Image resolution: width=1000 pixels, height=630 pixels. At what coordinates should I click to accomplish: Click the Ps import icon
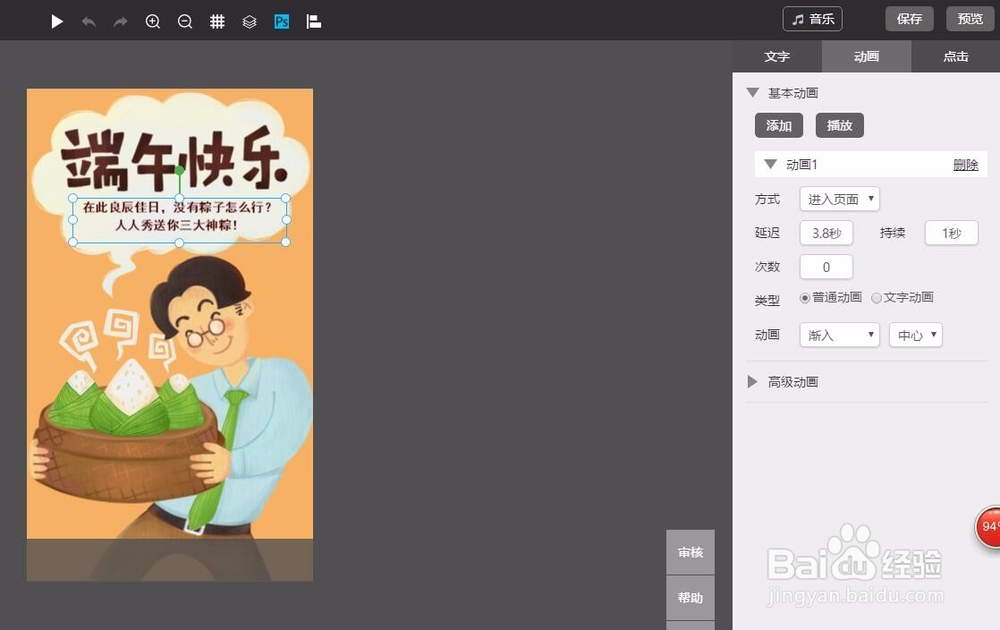[281, 21]
